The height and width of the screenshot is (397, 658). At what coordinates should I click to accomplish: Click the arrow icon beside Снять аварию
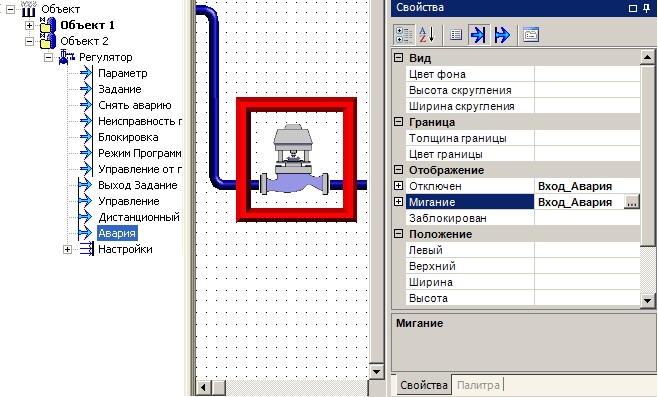[86, 105]
